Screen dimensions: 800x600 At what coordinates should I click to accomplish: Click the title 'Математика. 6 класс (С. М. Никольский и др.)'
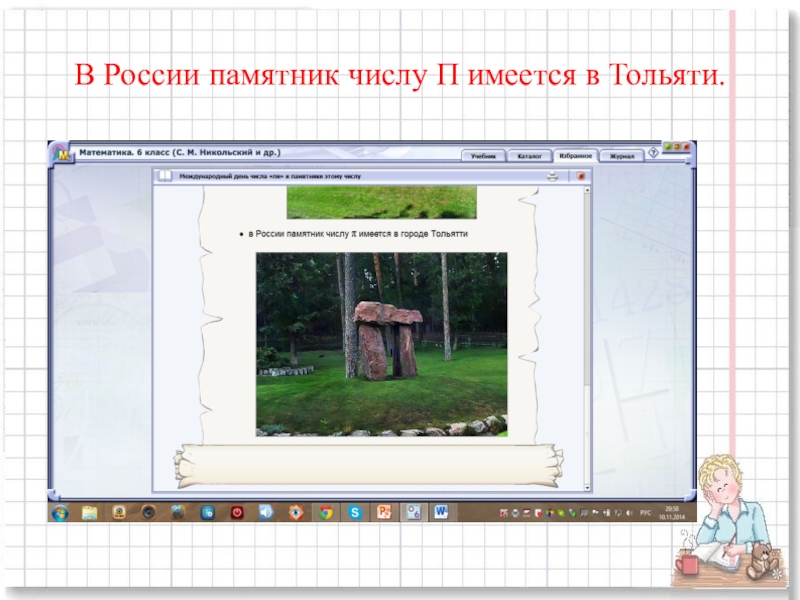180,152
